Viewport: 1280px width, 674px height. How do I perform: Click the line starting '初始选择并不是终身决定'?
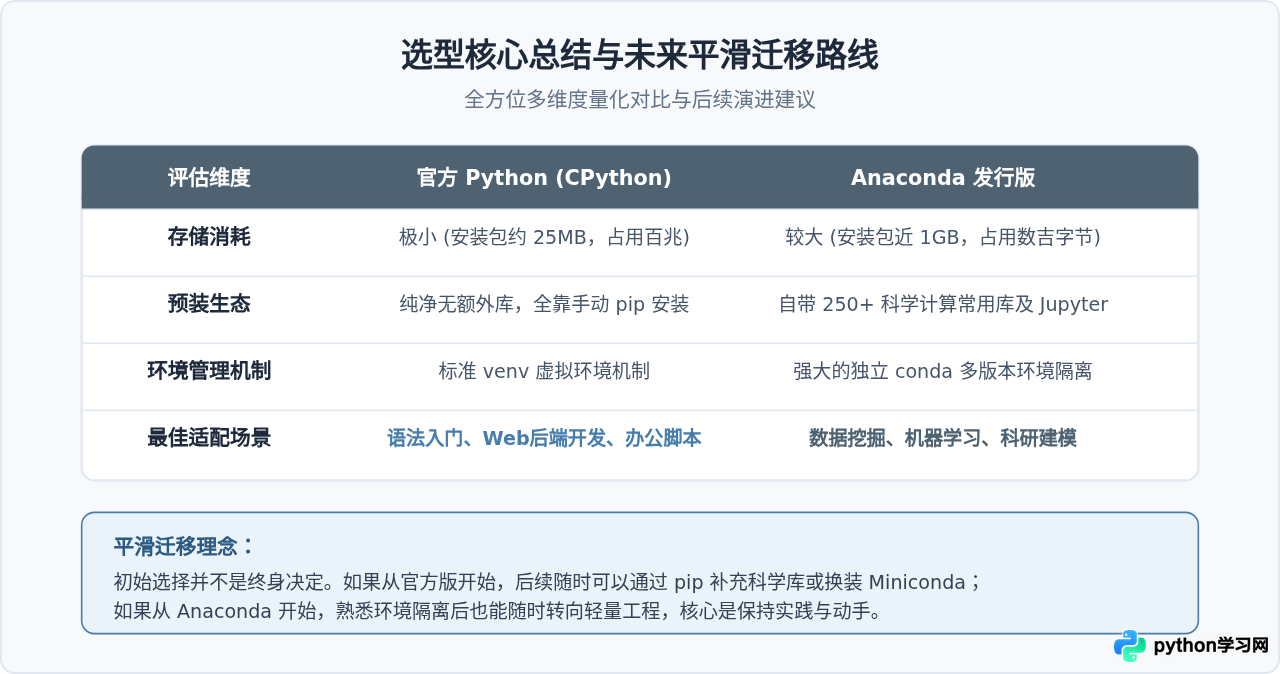548,582
